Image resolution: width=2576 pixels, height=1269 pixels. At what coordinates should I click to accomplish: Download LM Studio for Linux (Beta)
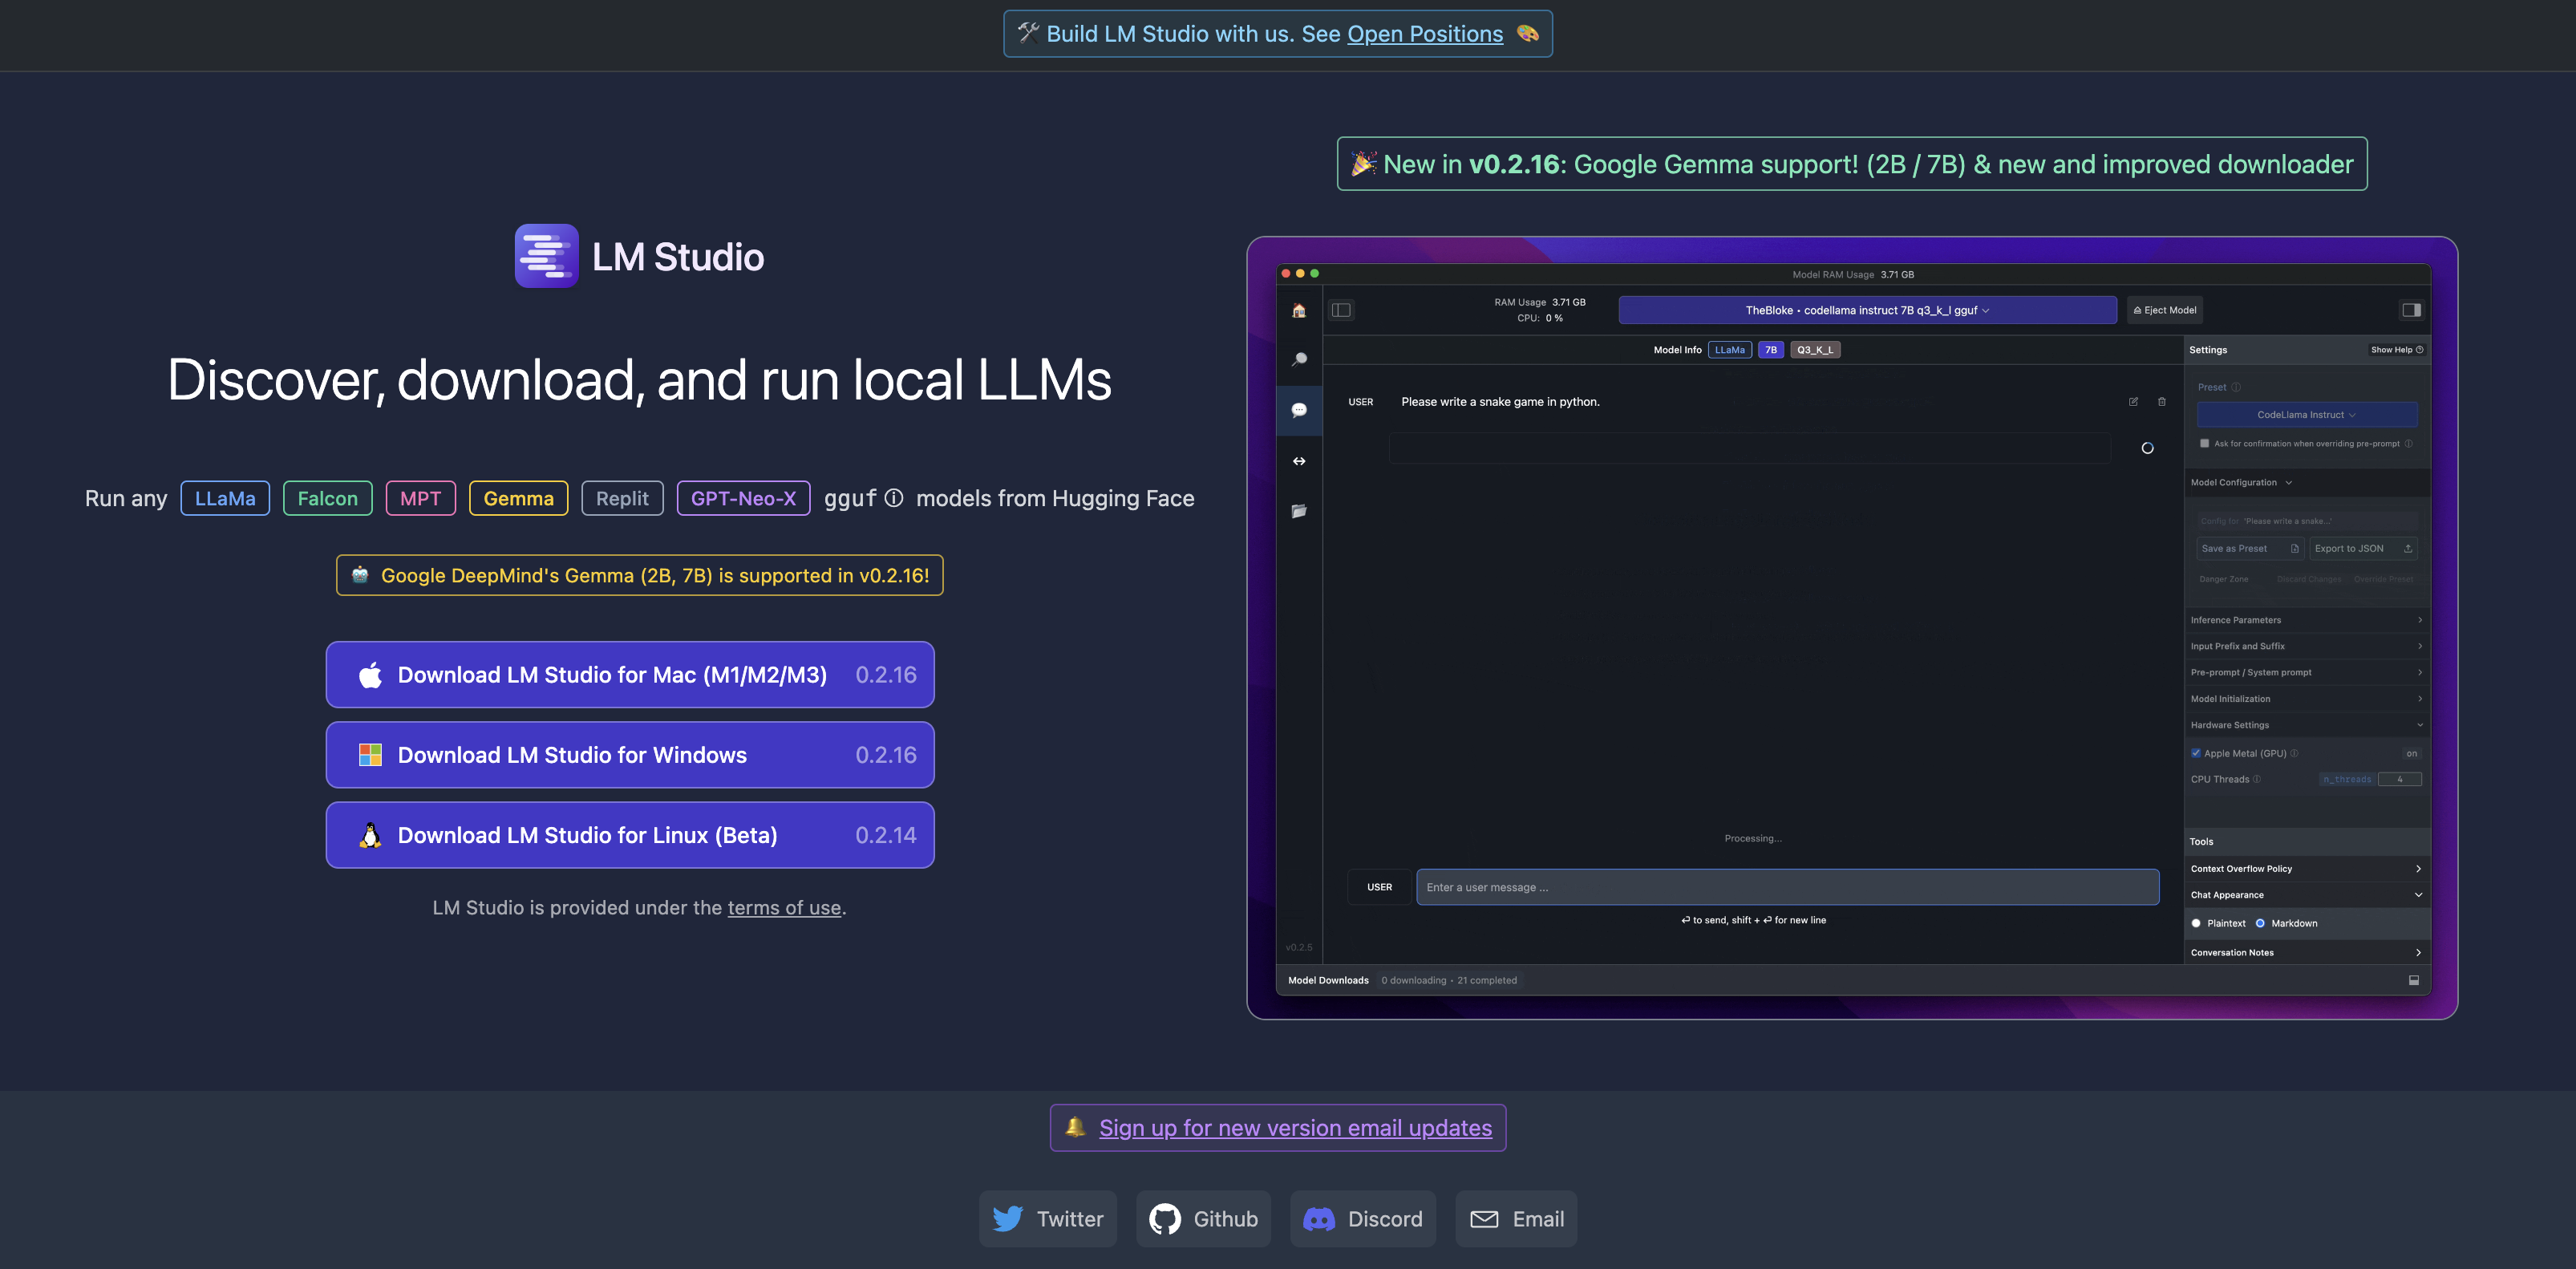click(630, 835)
